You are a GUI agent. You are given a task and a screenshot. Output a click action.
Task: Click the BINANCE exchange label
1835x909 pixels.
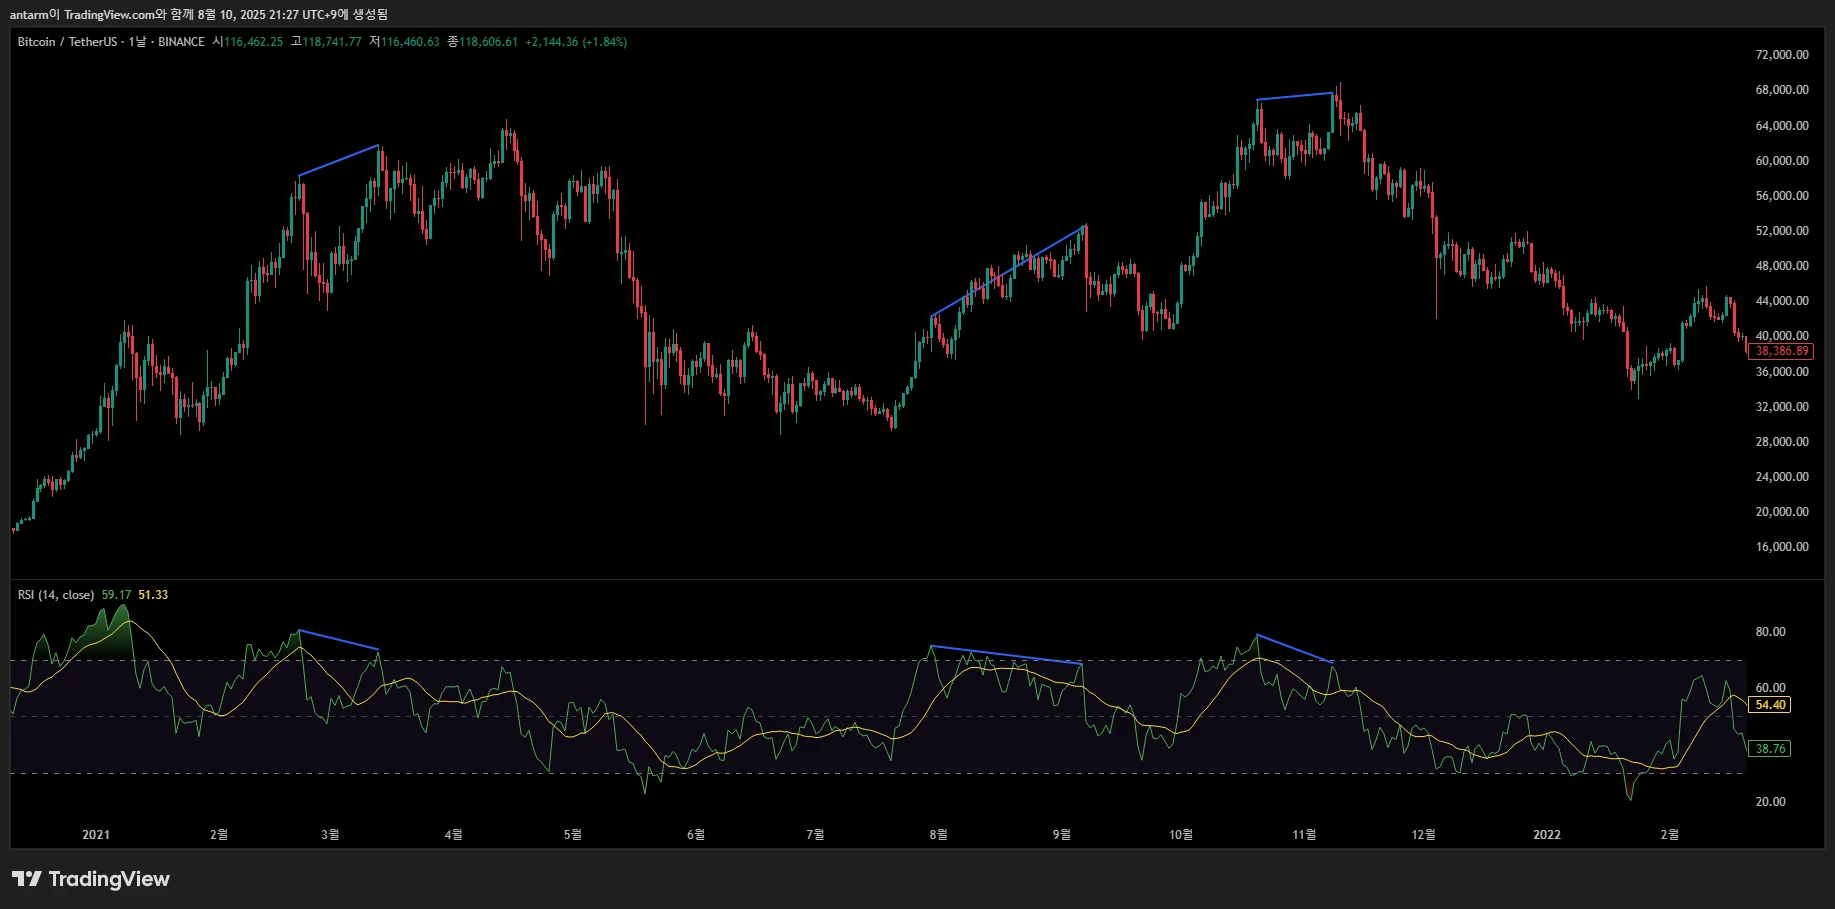(x=181, y=42)
